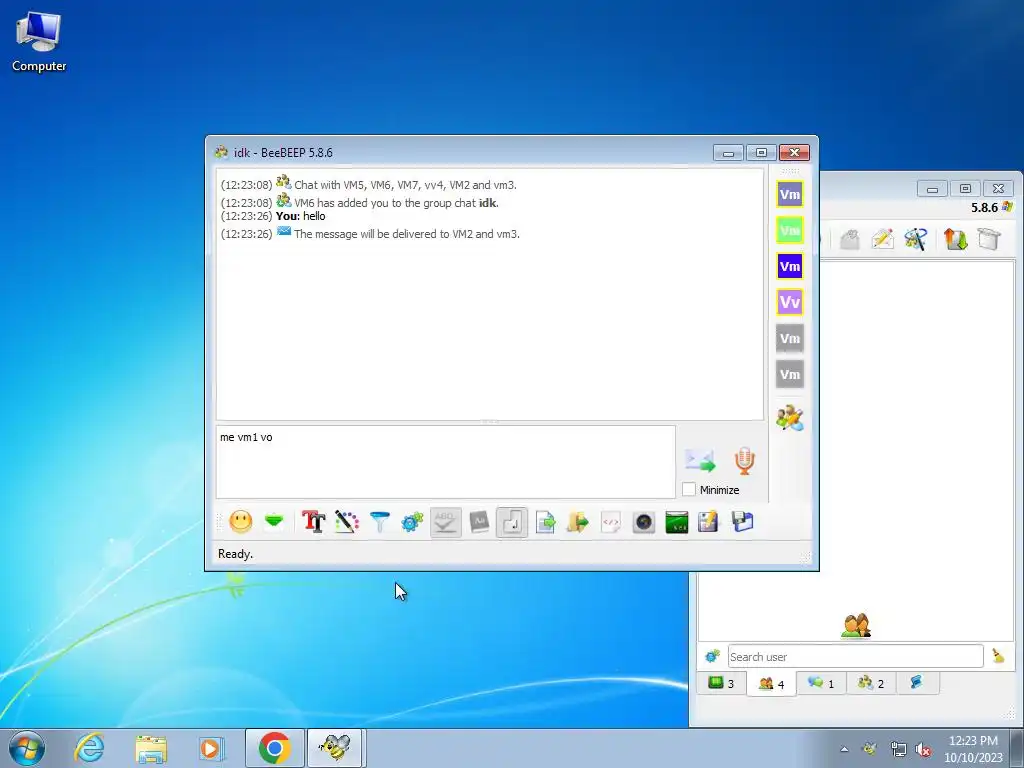
Task: Send a file using document arrow icon
Action: pyautogui.click(x=545, y=522)
